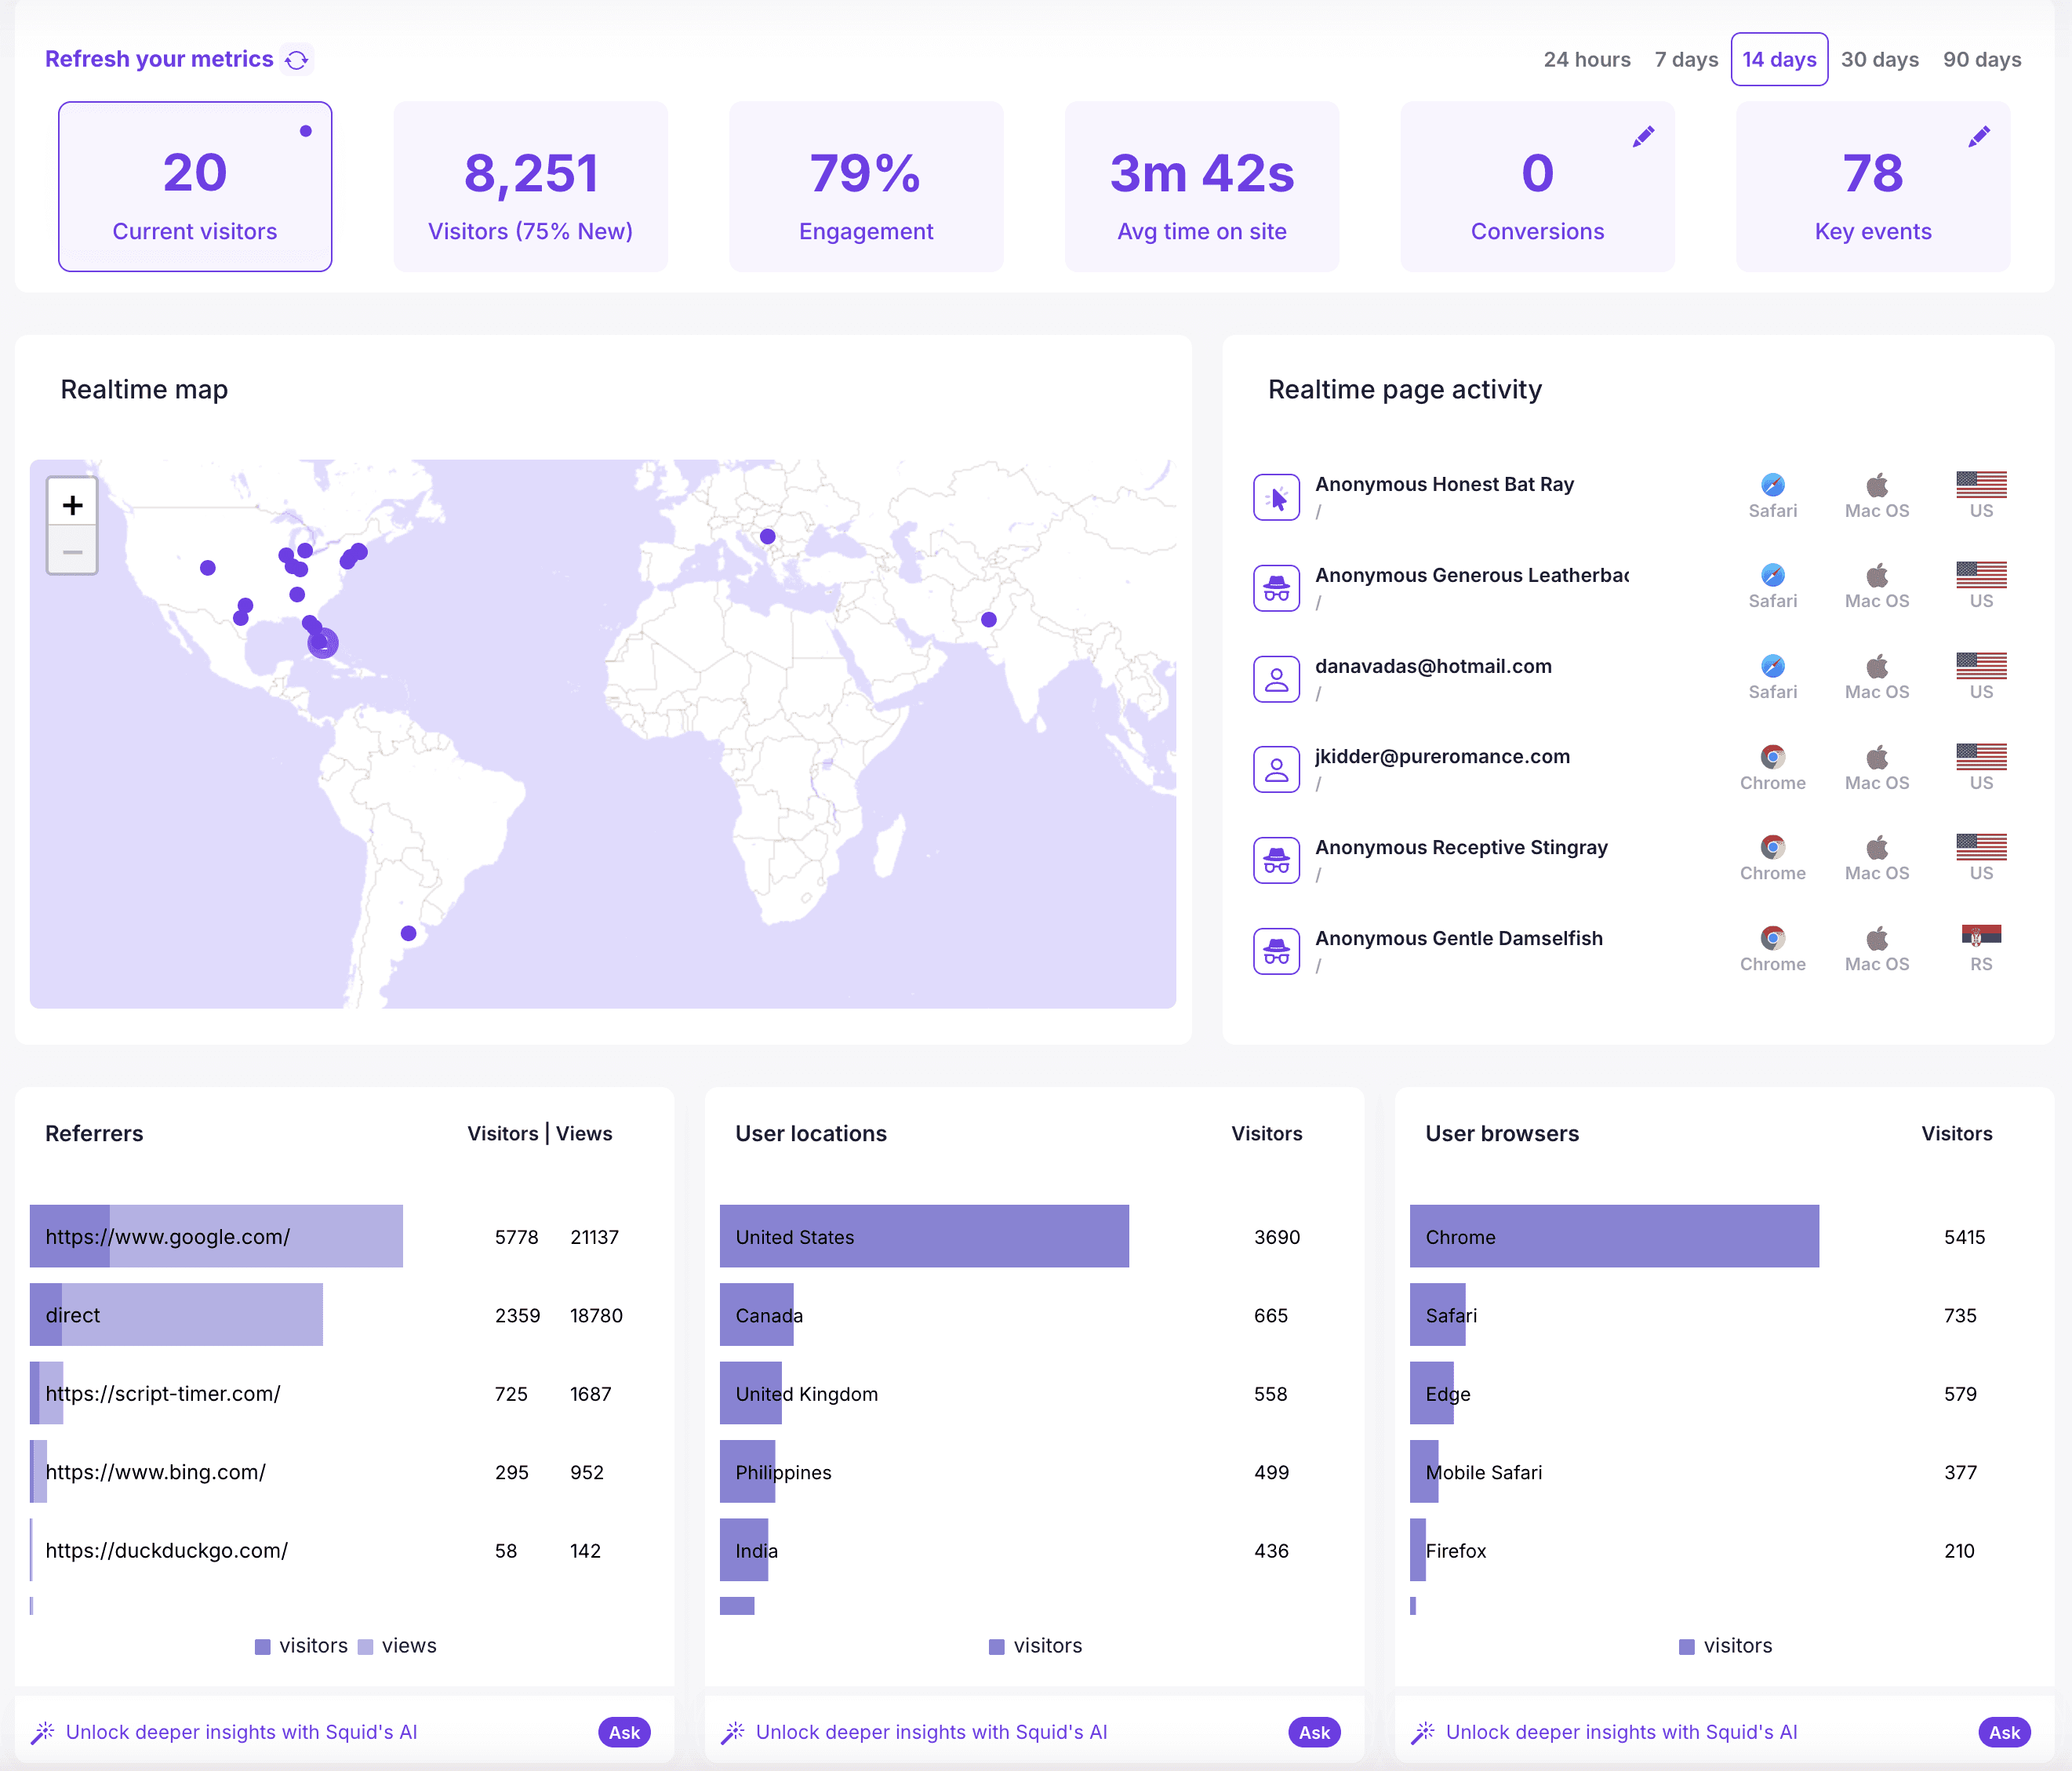Click the pencil edit icon on Conversions card

coord(1643,137)
